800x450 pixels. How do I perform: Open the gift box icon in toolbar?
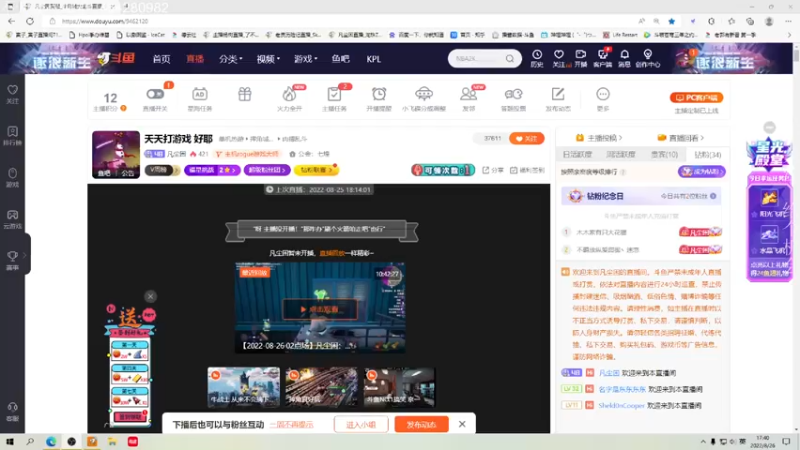tap(245, 94)
